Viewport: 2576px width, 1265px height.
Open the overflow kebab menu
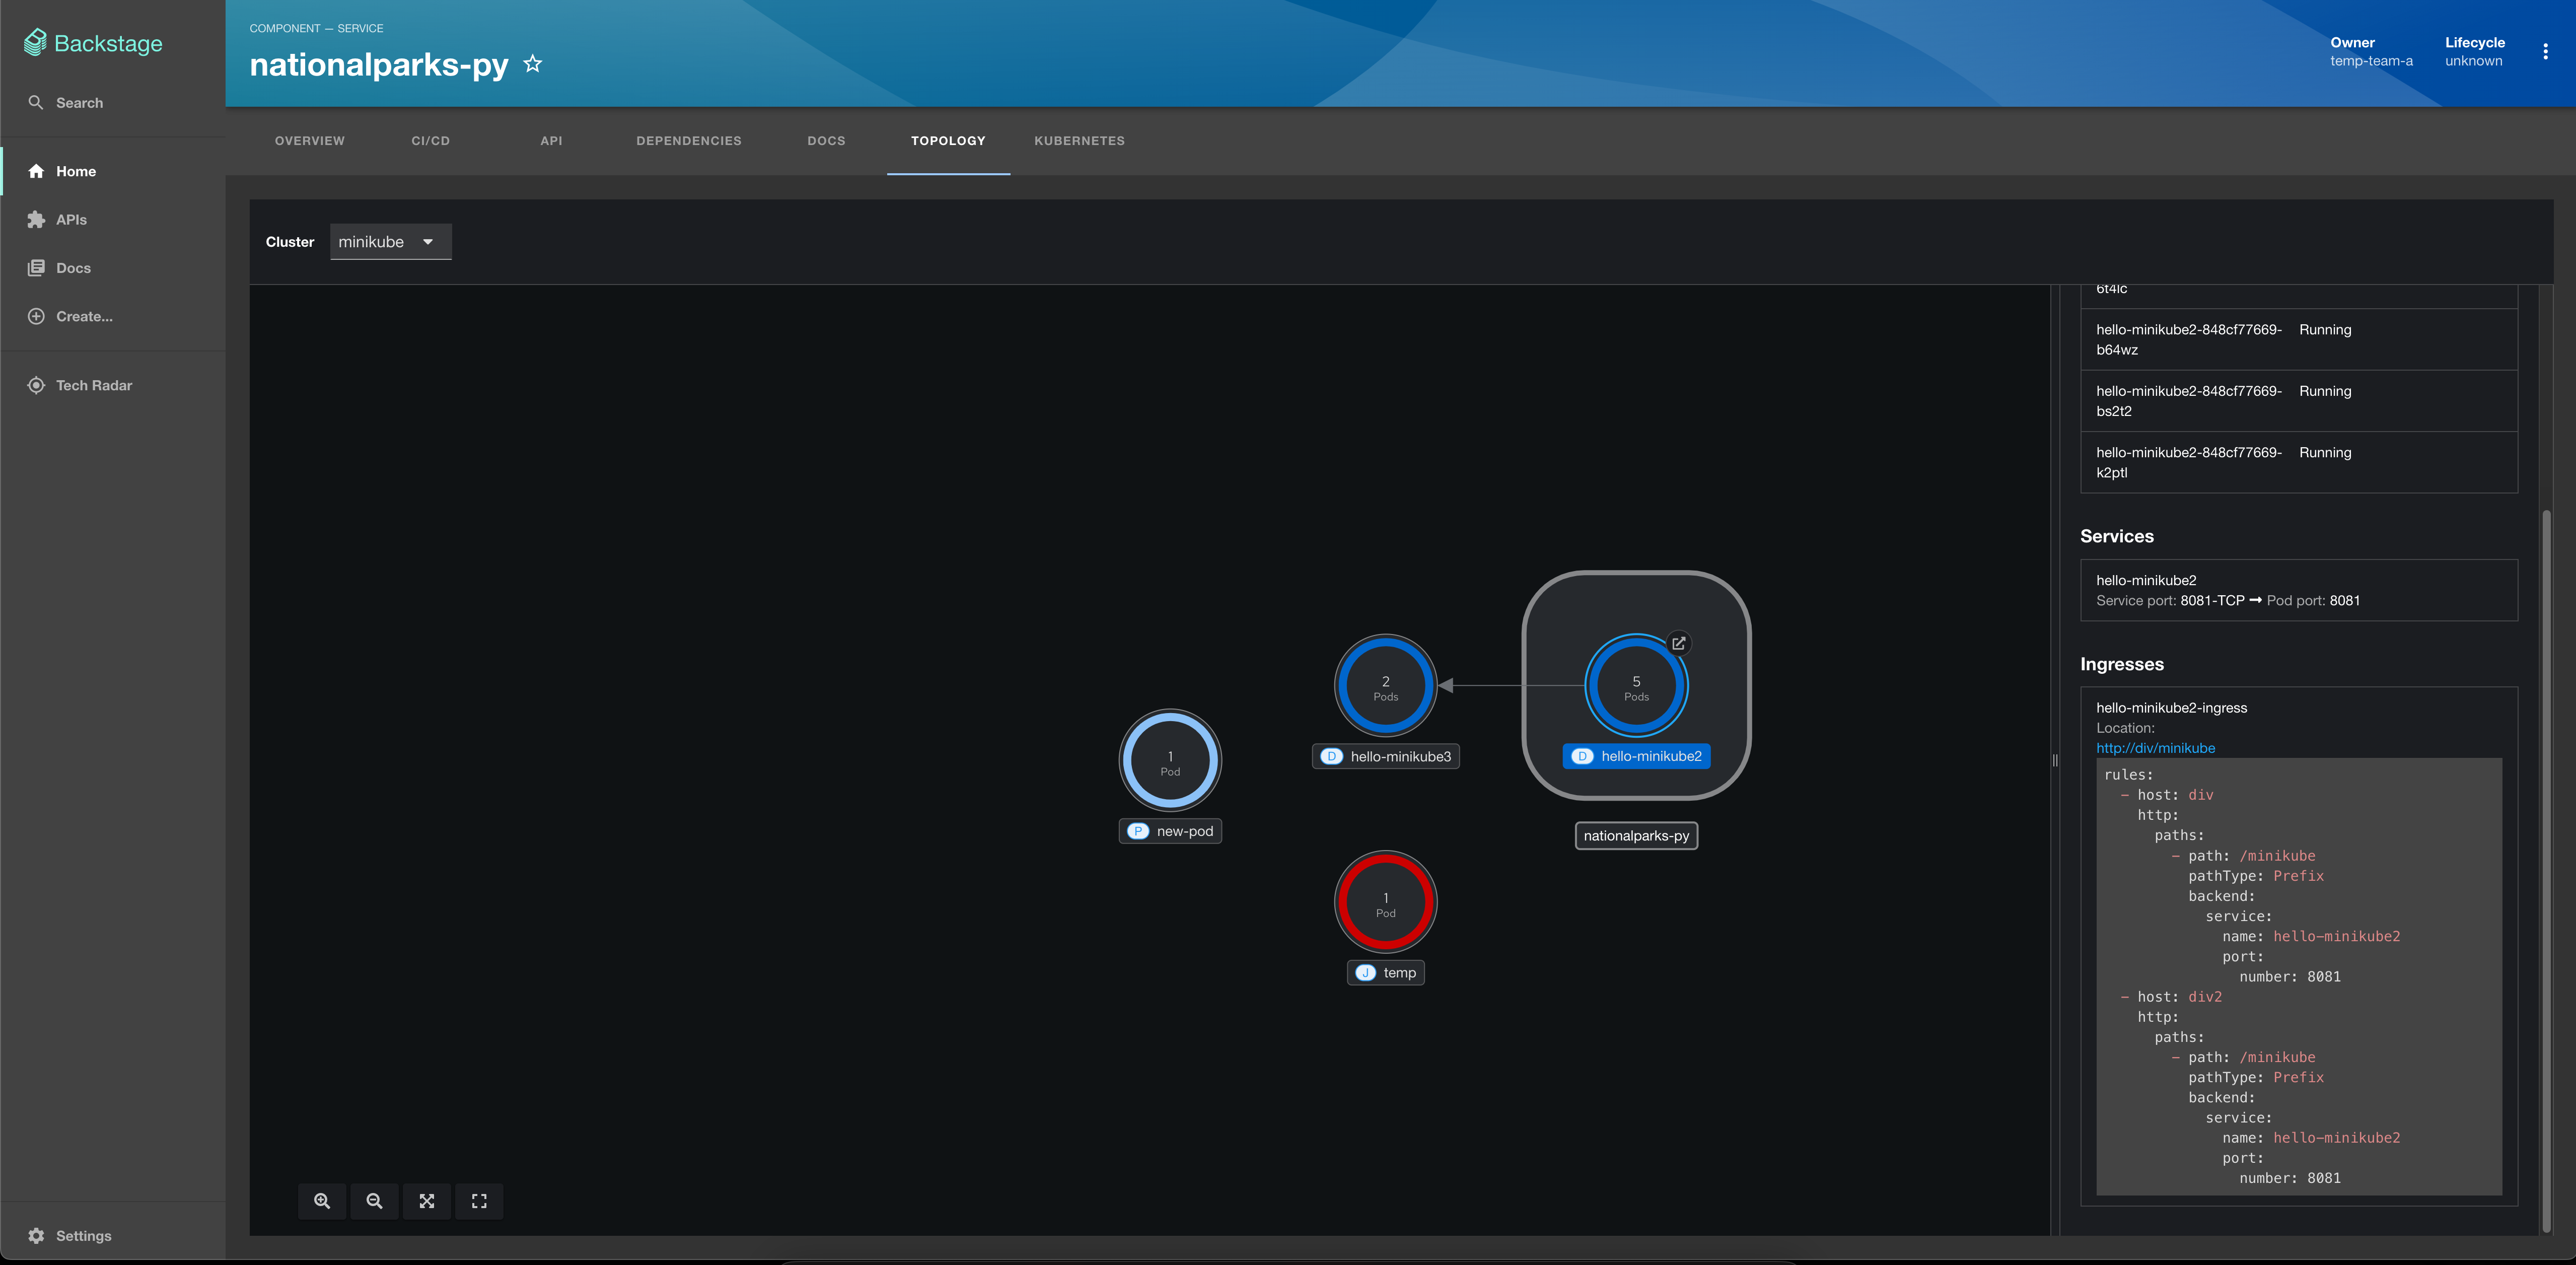point(2546,51)
